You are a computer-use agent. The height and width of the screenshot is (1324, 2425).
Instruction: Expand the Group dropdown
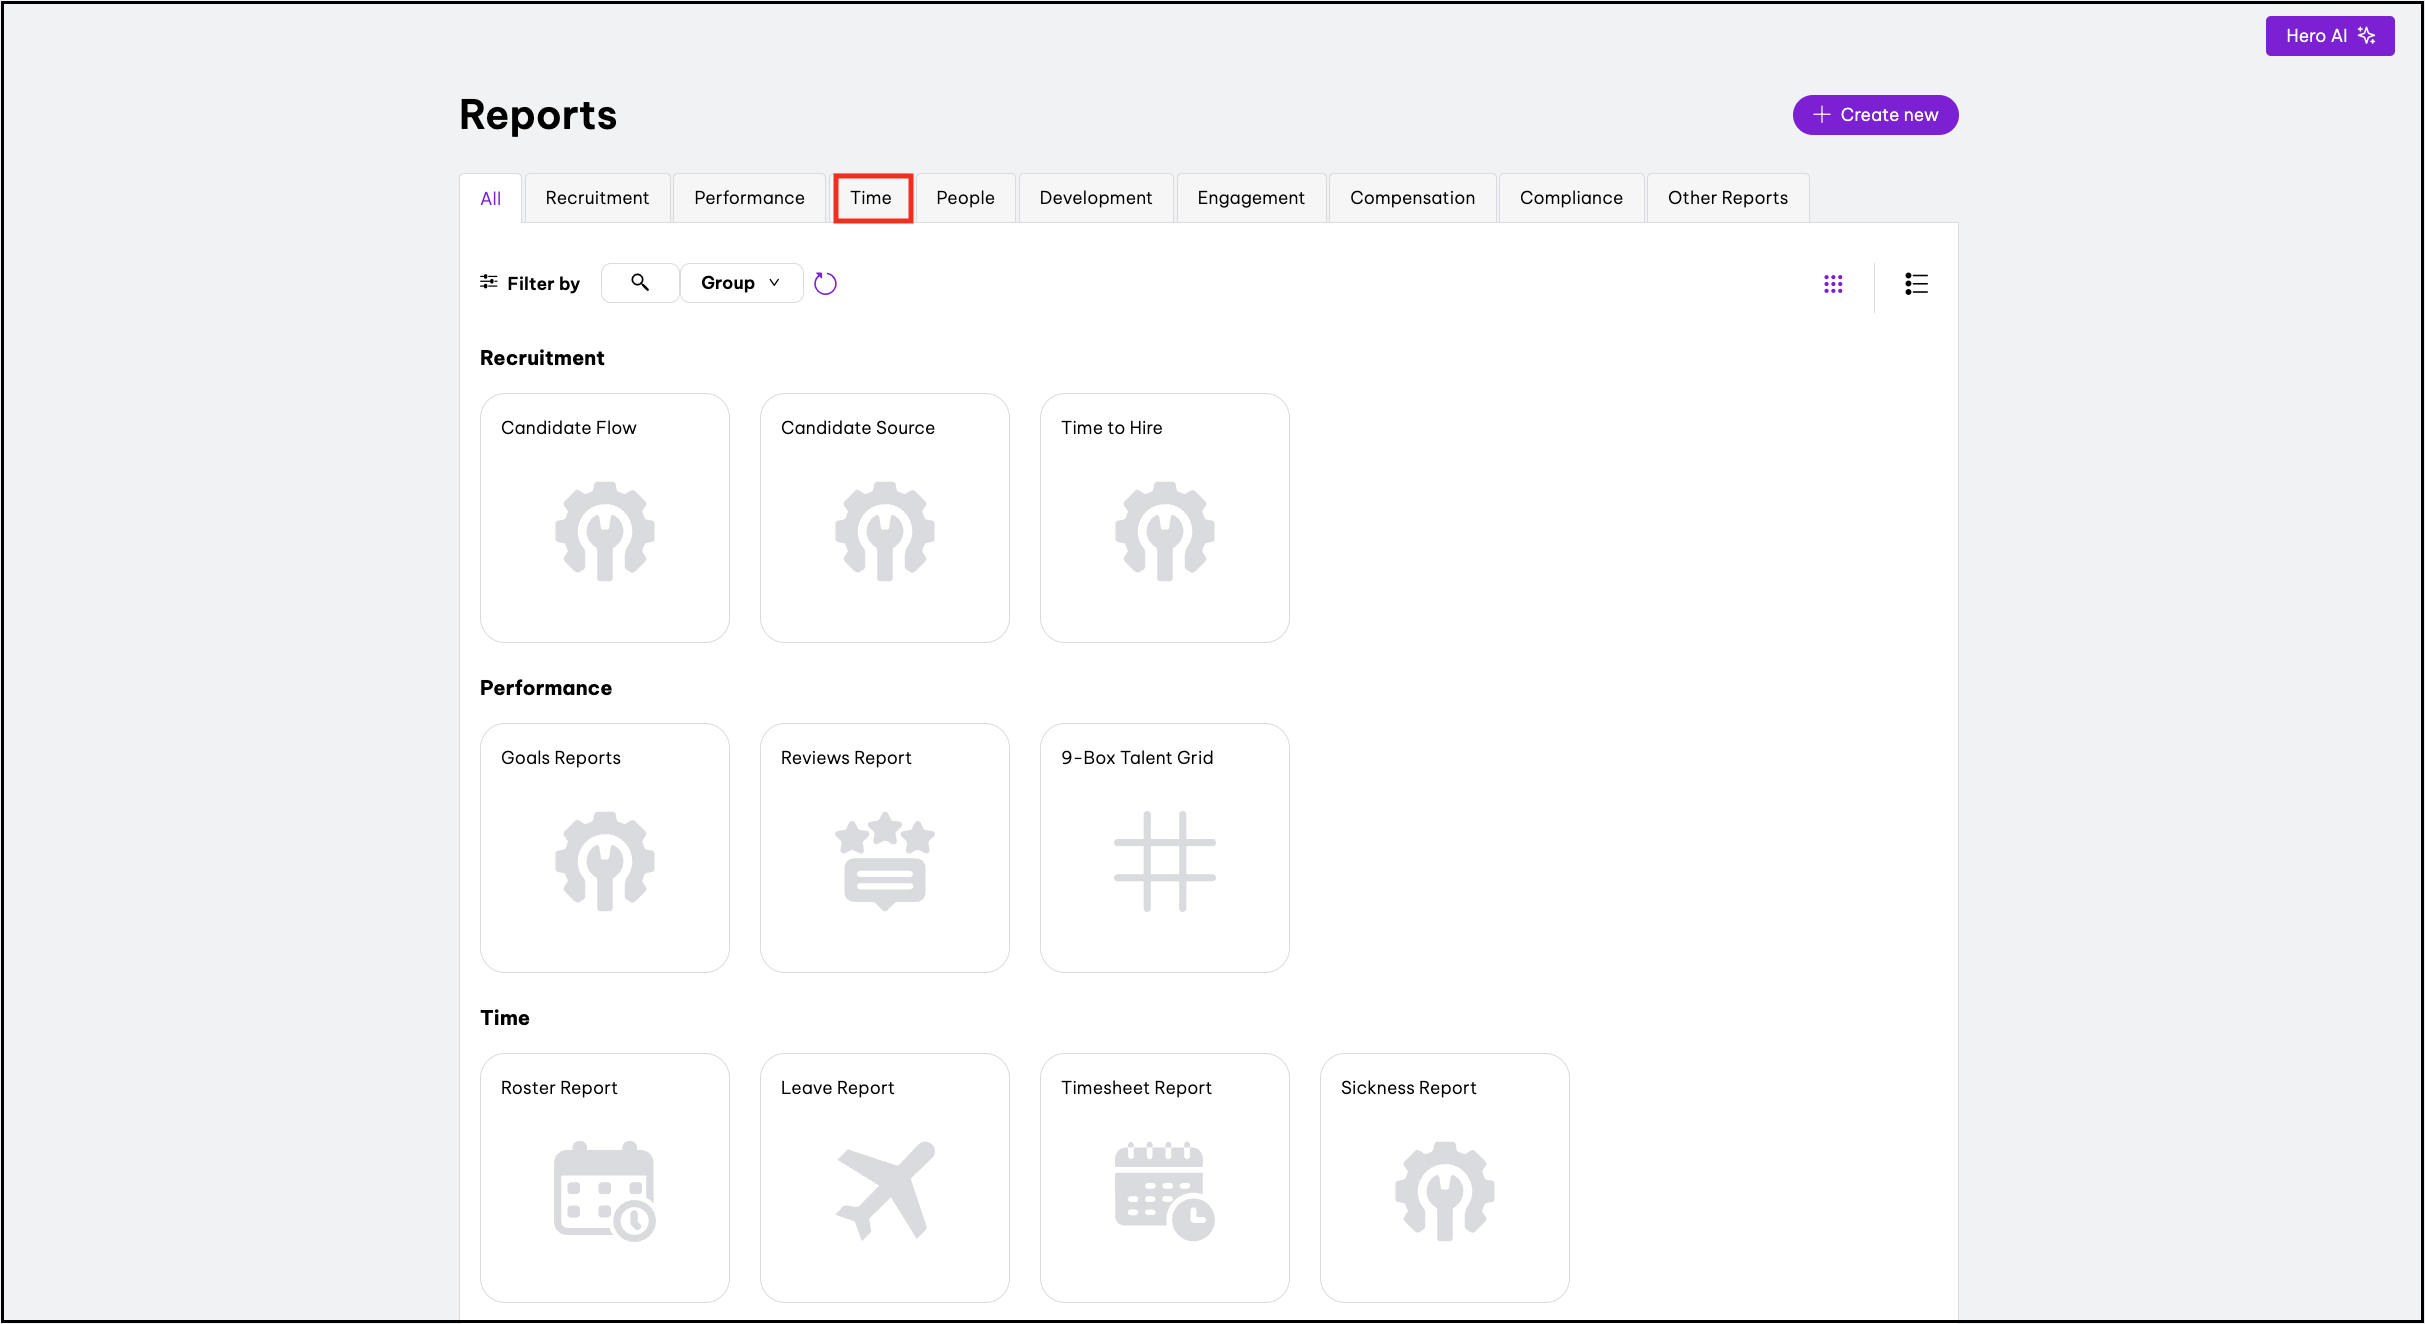[741, 283]
